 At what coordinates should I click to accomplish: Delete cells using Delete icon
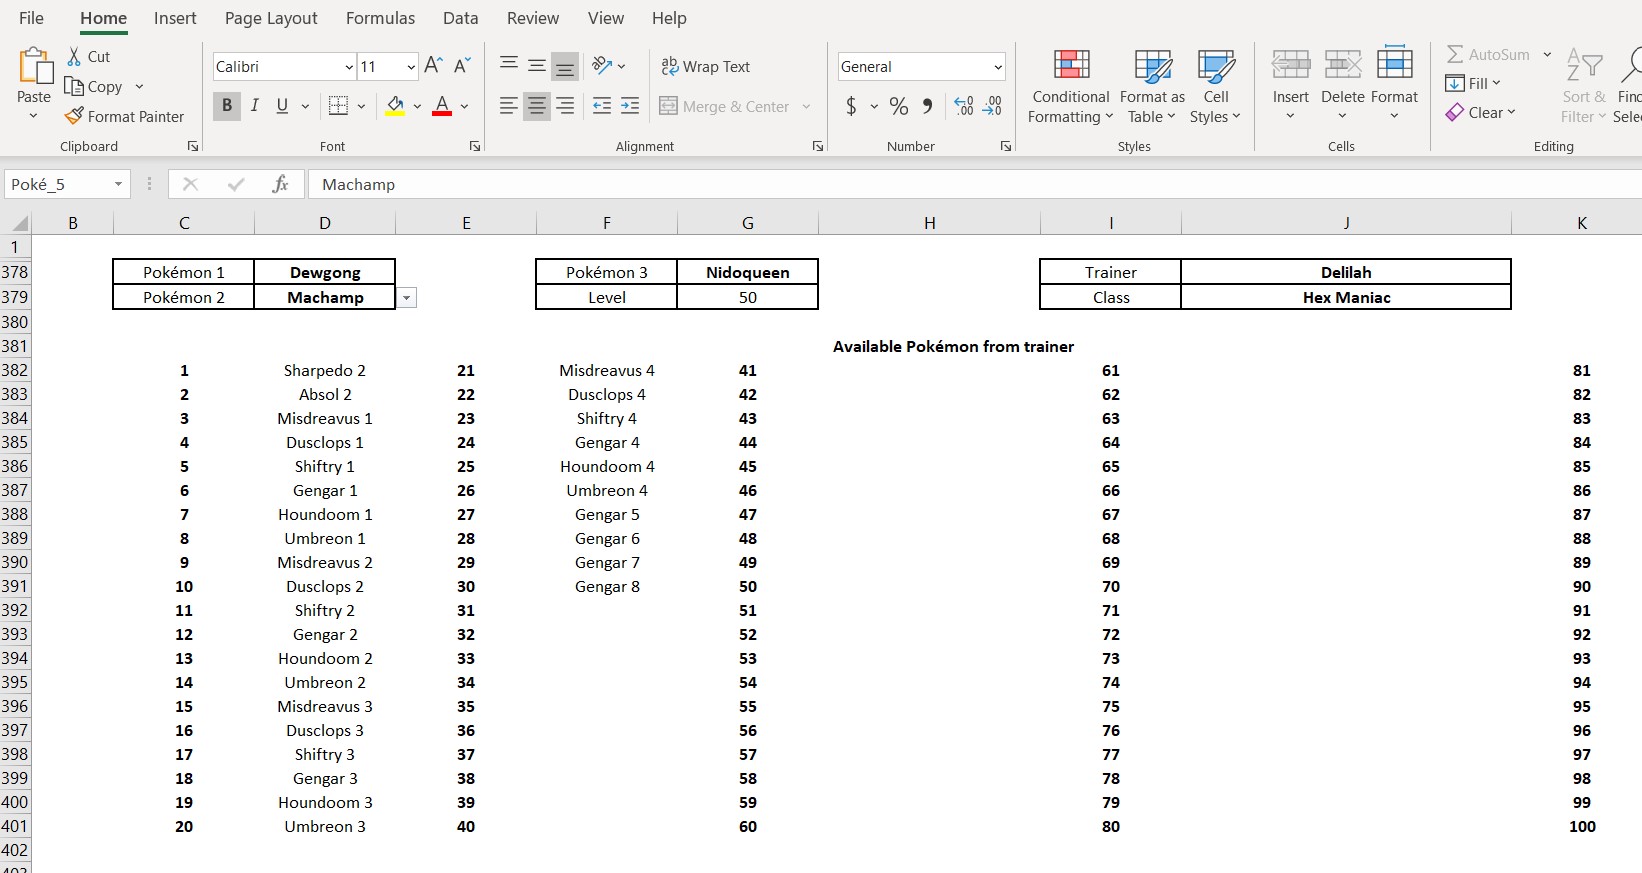pyautogui.click(x=1342, y=64)
